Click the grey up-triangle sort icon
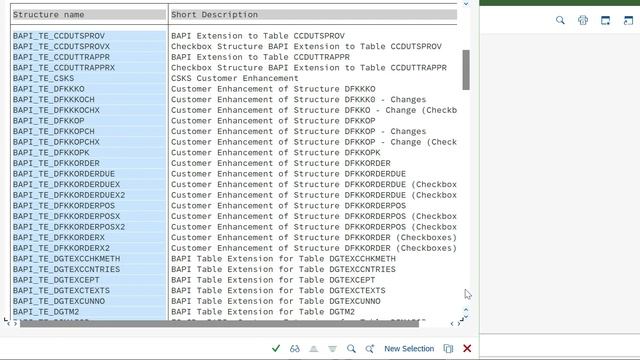The width and height of the screenshot is (640, 360). click(x=313, y=349)
